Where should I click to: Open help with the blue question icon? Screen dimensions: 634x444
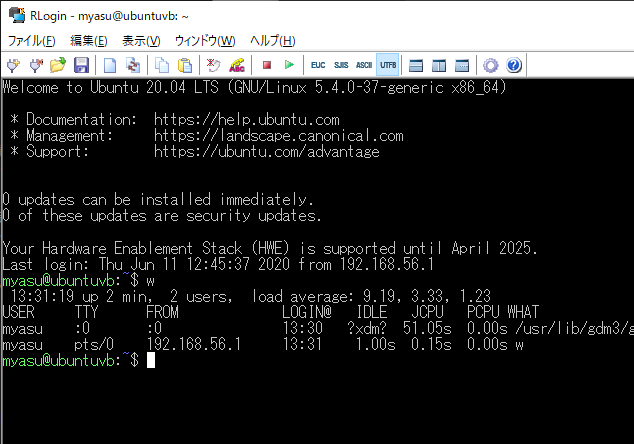pos(514,65)
